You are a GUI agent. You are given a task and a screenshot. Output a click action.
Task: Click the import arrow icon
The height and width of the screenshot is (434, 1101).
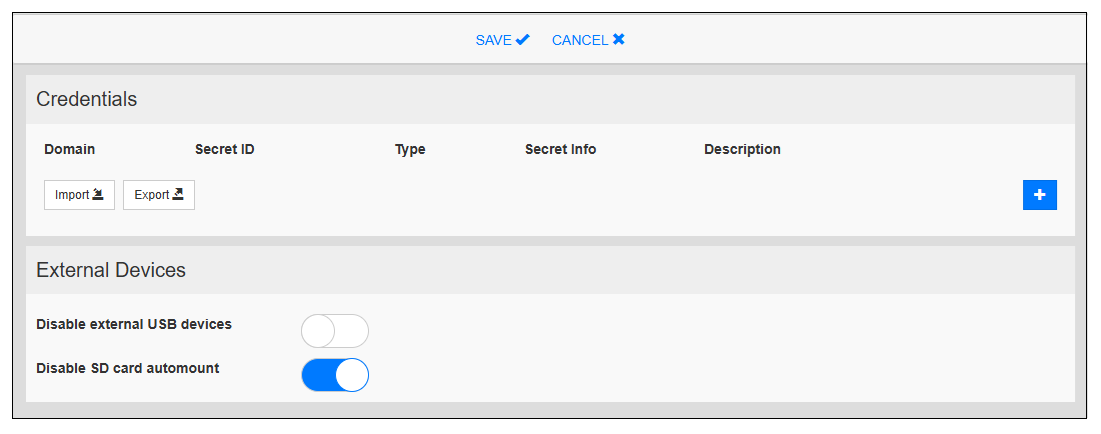(99, 195)
